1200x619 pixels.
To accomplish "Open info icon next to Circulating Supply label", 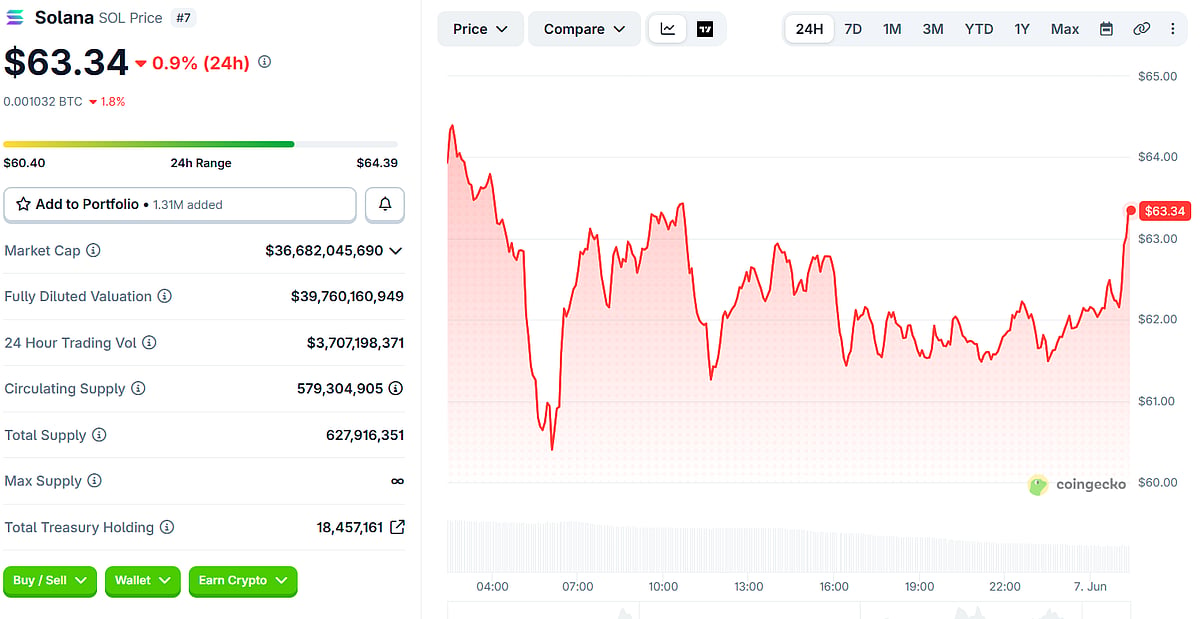I will pyautogui.click(x=138, y=388).
